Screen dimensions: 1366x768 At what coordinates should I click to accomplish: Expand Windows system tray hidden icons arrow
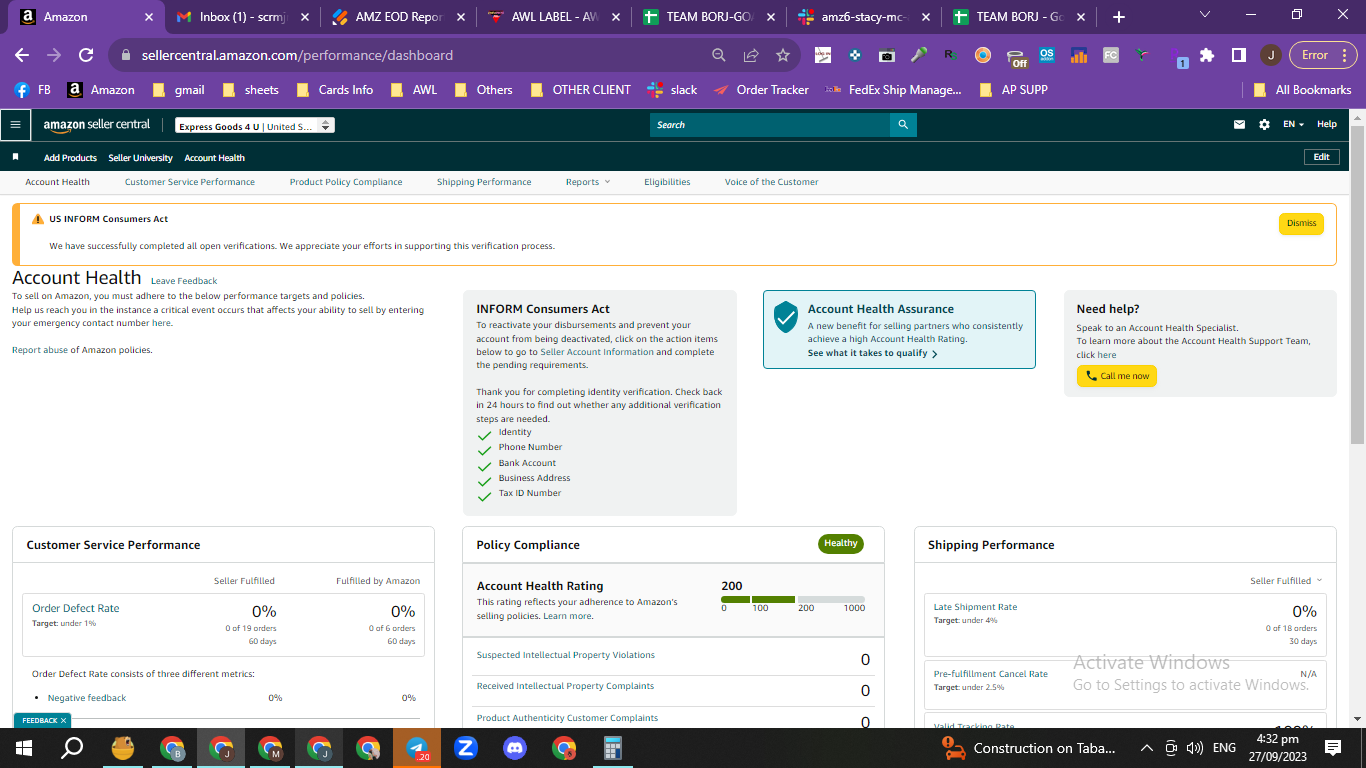[1147, 748]
